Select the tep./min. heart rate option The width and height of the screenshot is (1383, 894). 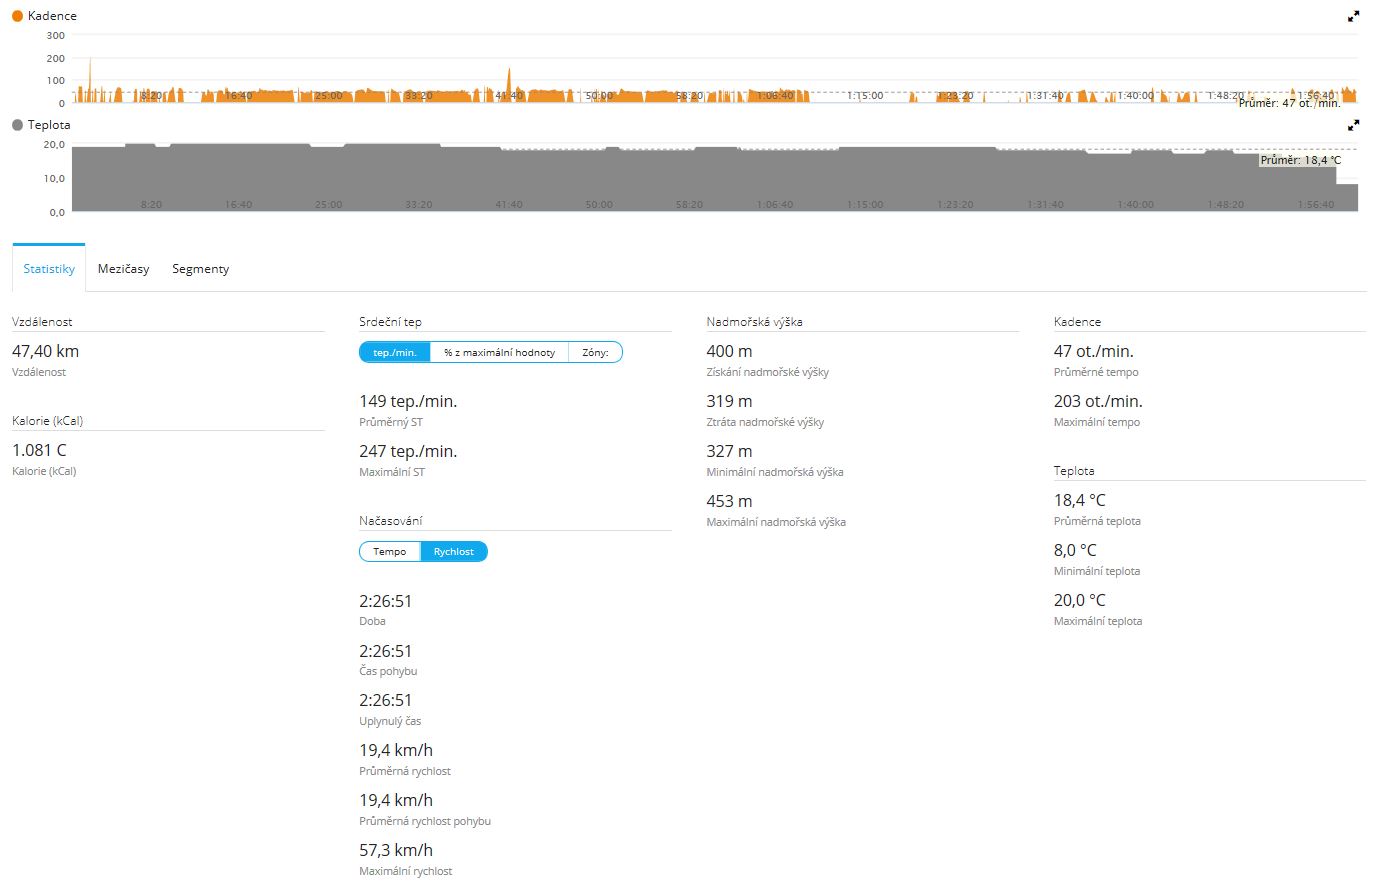(395, 352)
